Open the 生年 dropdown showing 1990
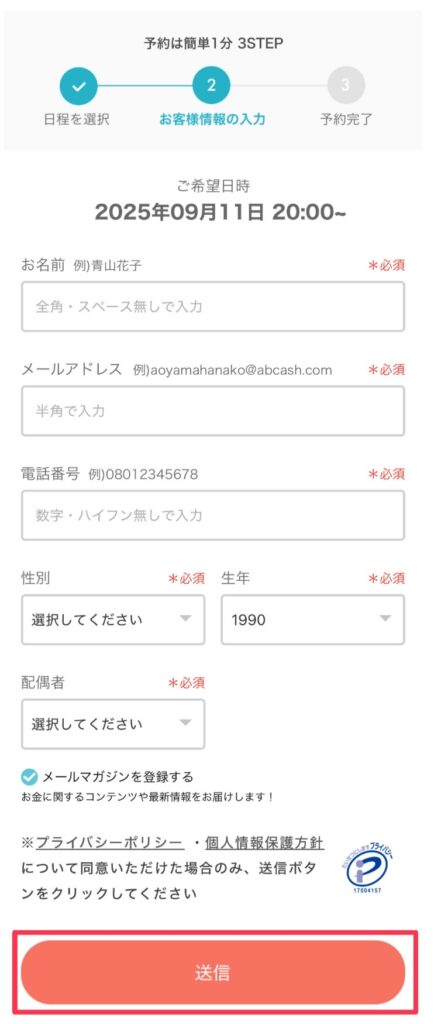Viewport: 434px width, 1024px height. coord(313,620)
